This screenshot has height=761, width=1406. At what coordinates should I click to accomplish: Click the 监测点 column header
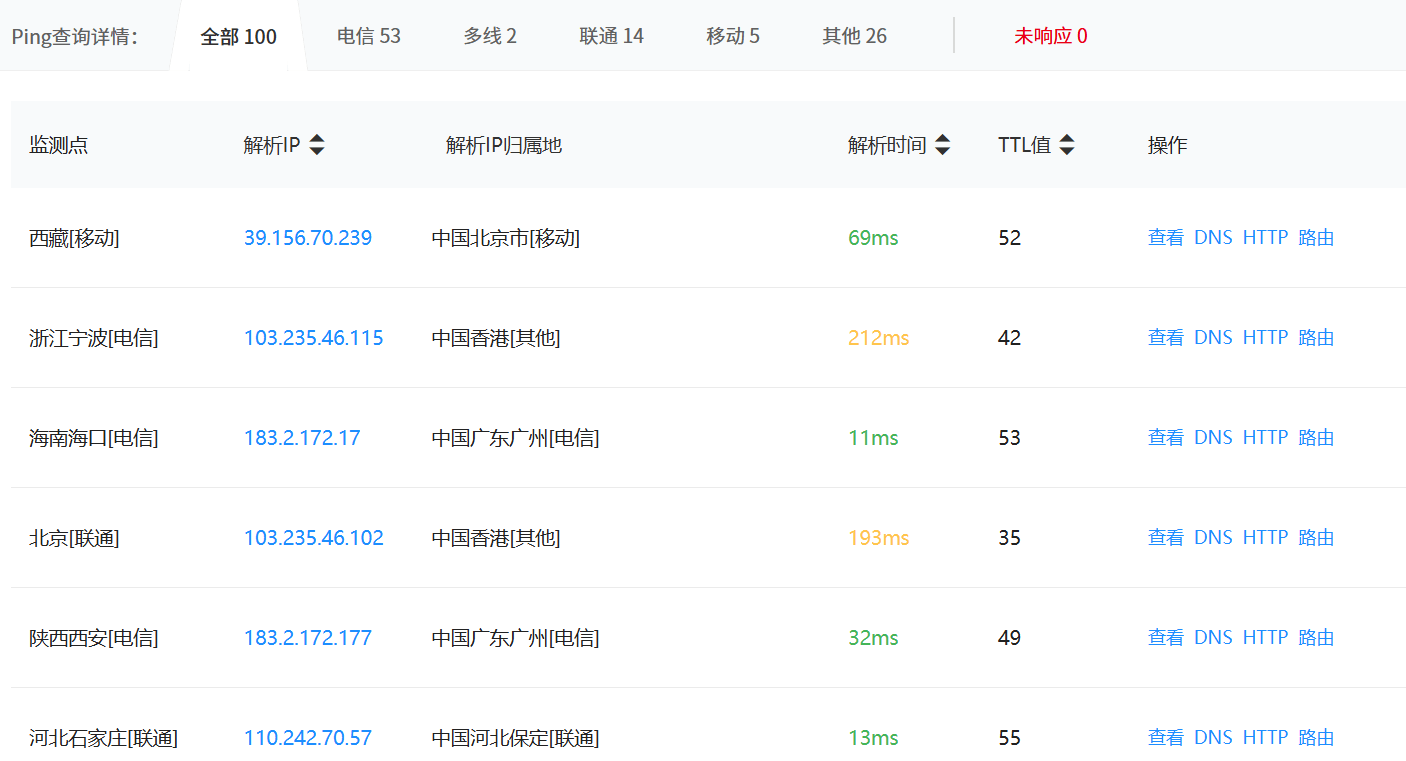pos(59,145)
